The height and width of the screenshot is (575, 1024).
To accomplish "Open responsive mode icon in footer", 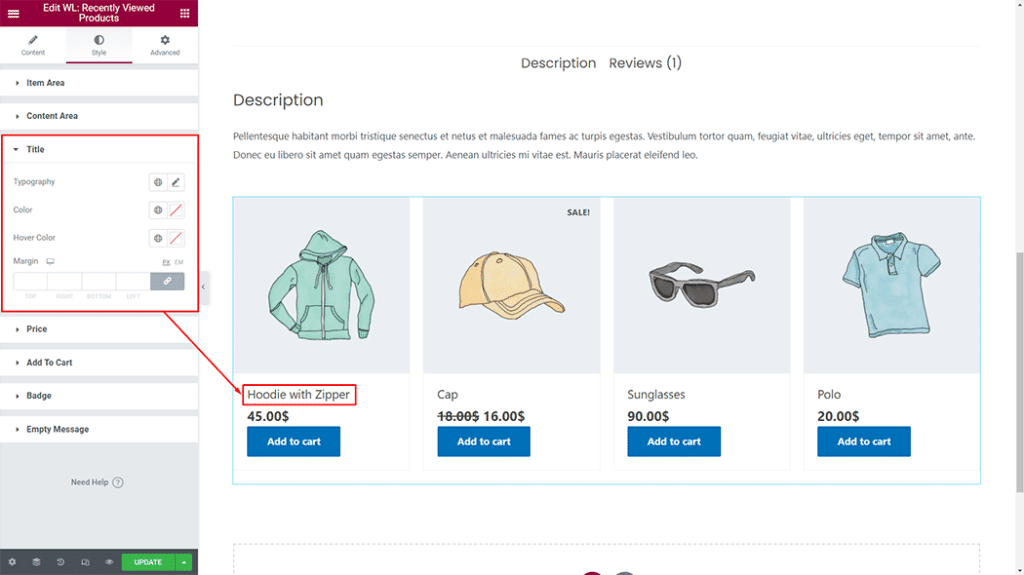I will [85, 562].
